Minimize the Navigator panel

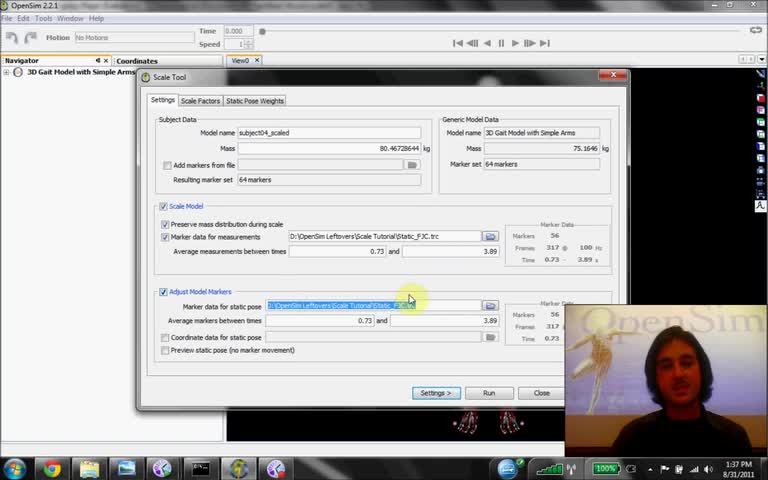[x=97, y=61]
